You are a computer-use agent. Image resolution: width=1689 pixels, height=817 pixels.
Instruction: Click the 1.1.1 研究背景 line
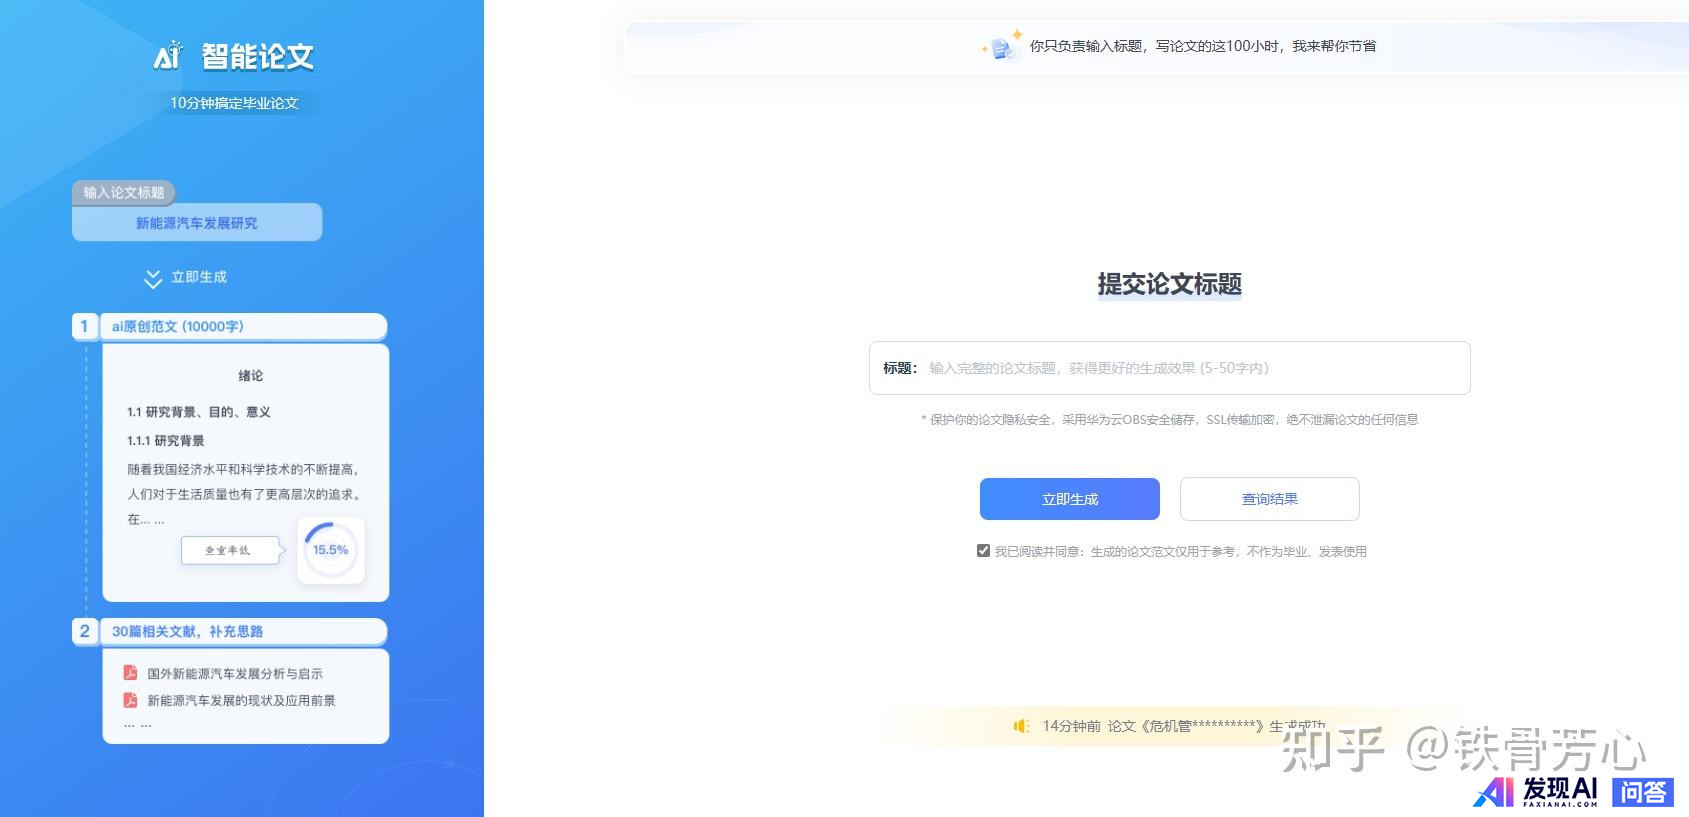click(166, 441)
